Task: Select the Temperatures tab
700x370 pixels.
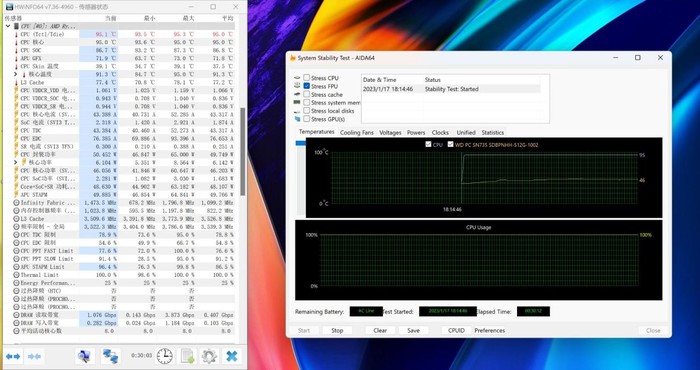Action: (x=317, y=132)
